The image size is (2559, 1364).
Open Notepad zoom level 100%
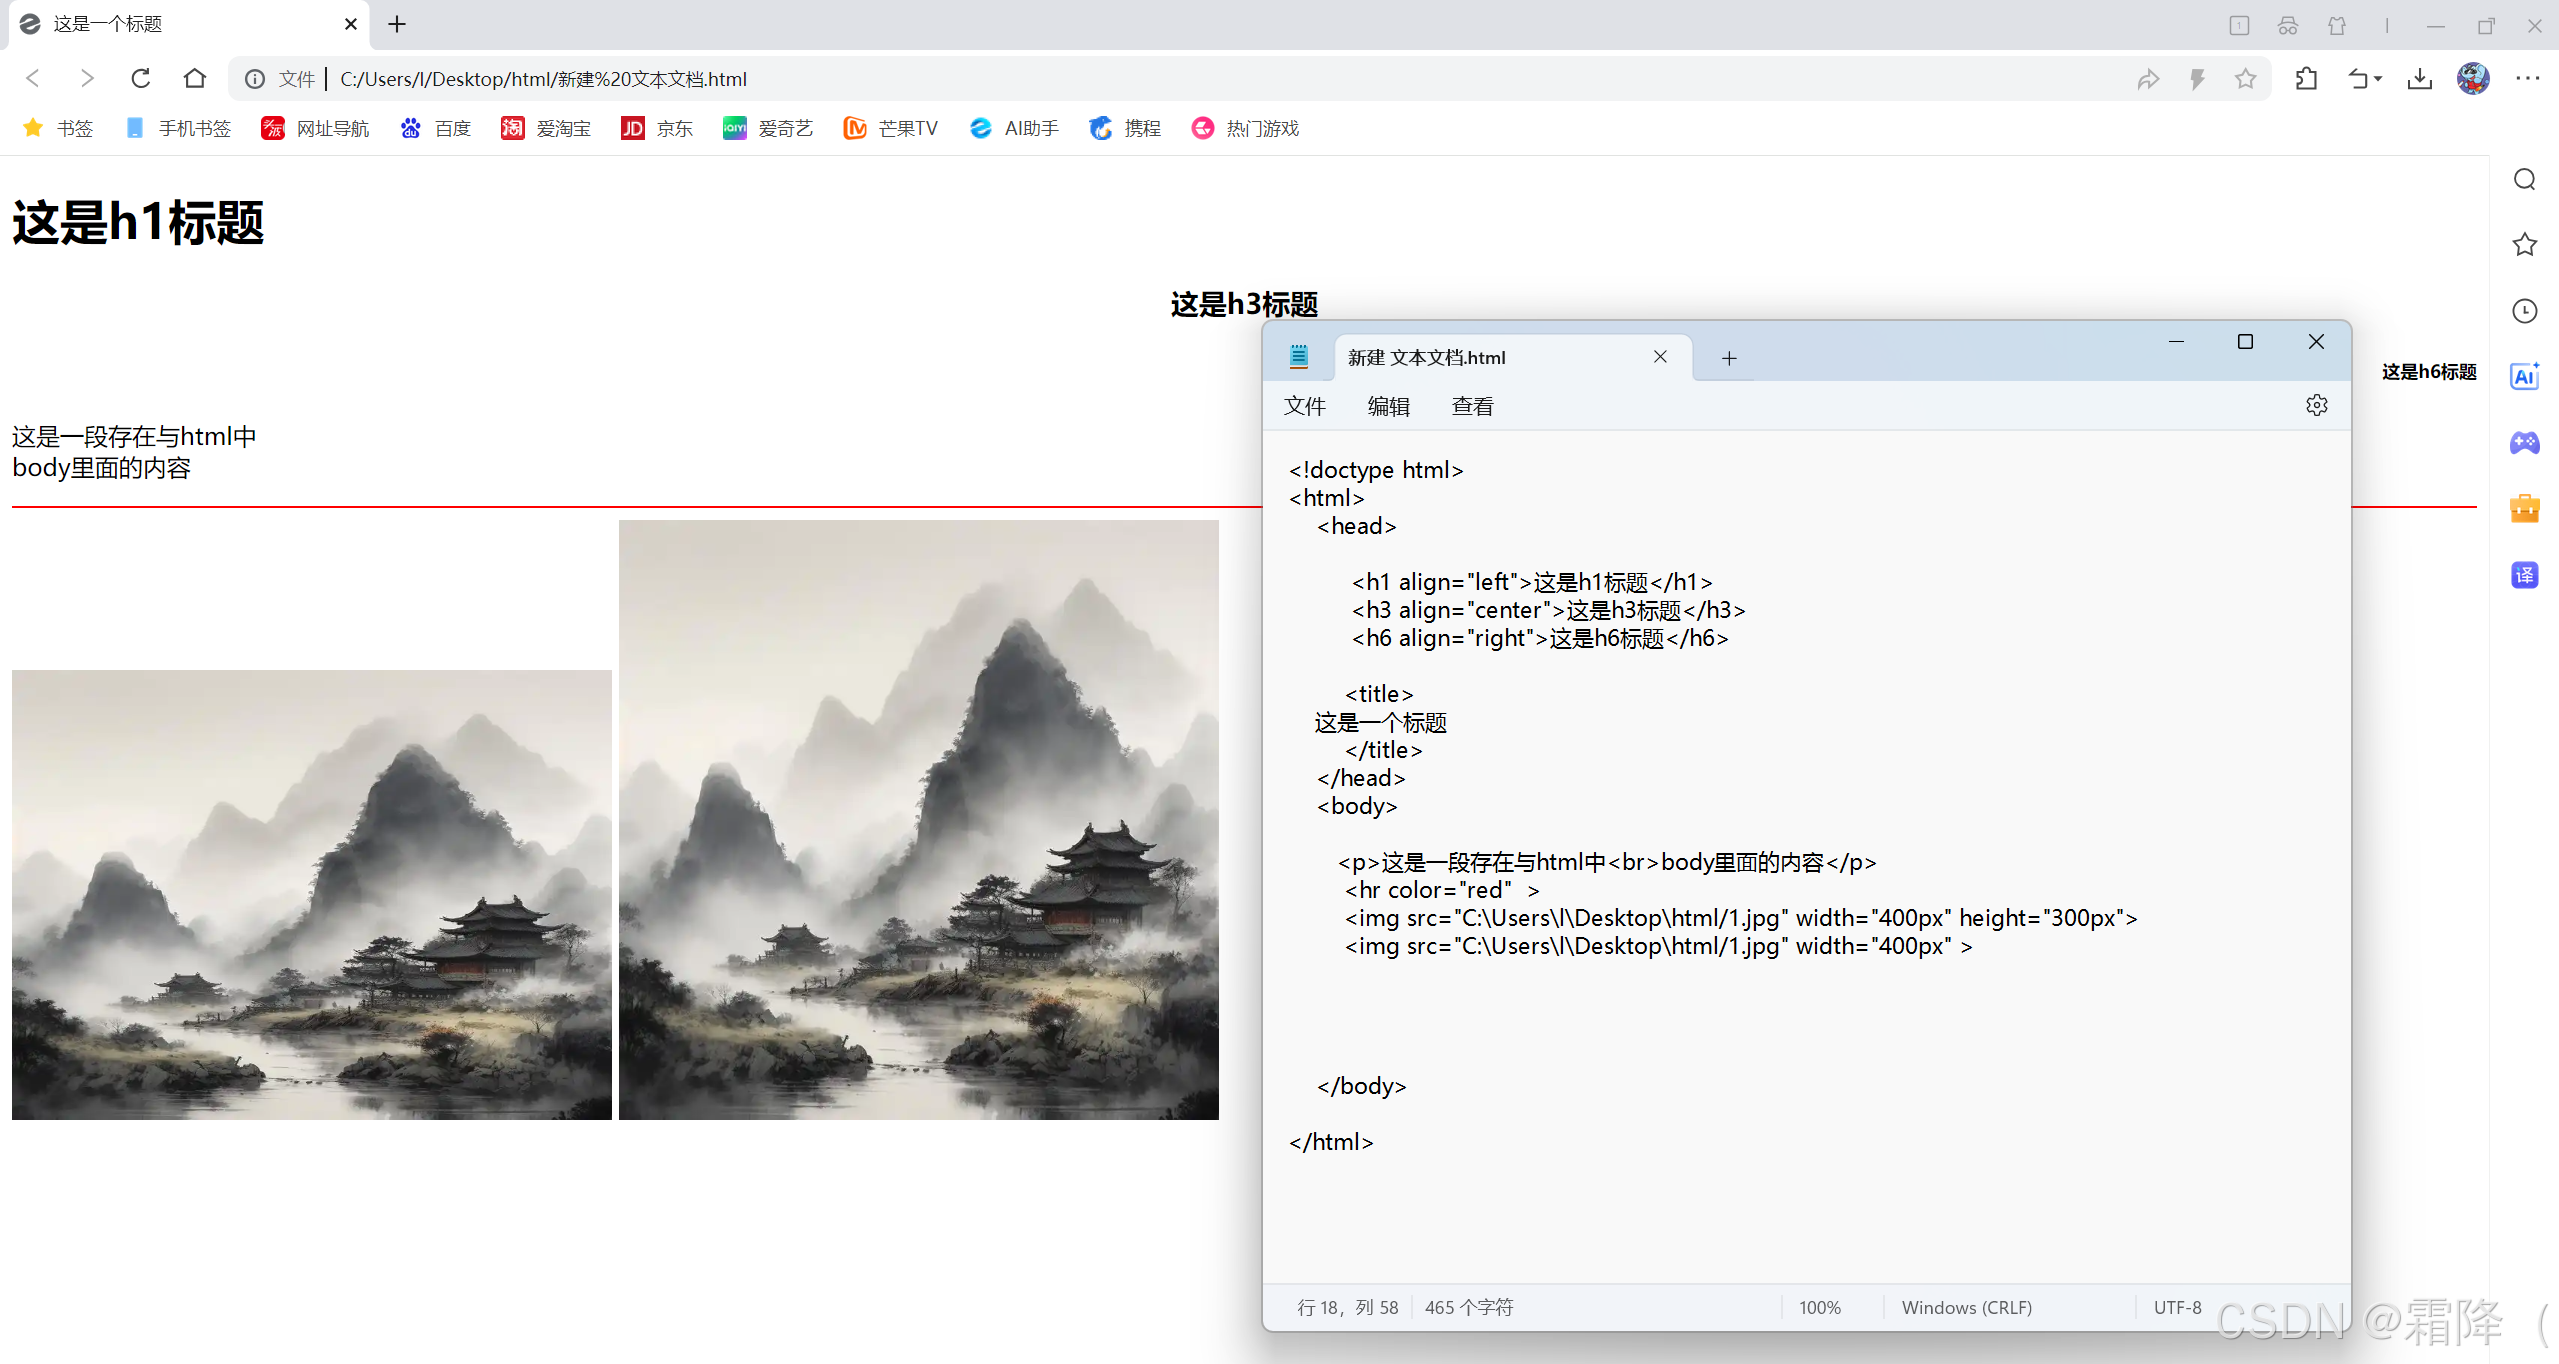tap(1819, 1307)
